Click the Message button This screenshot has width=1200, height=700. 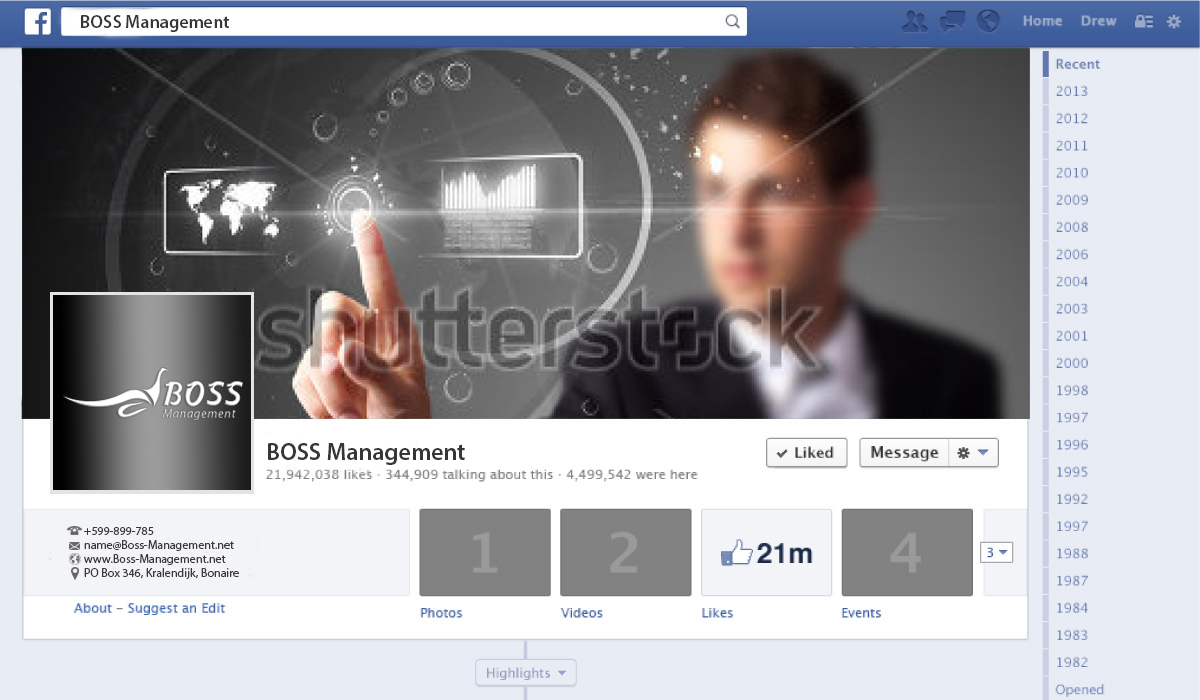904,452
